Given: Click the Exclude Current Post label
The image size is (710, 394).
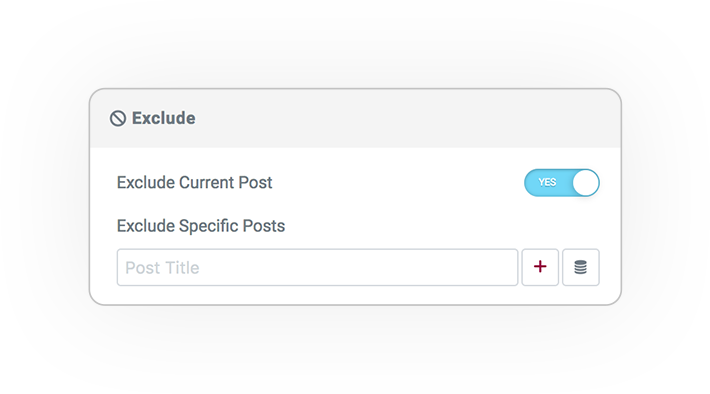Looking at the screenshot, I should [194, 183].
